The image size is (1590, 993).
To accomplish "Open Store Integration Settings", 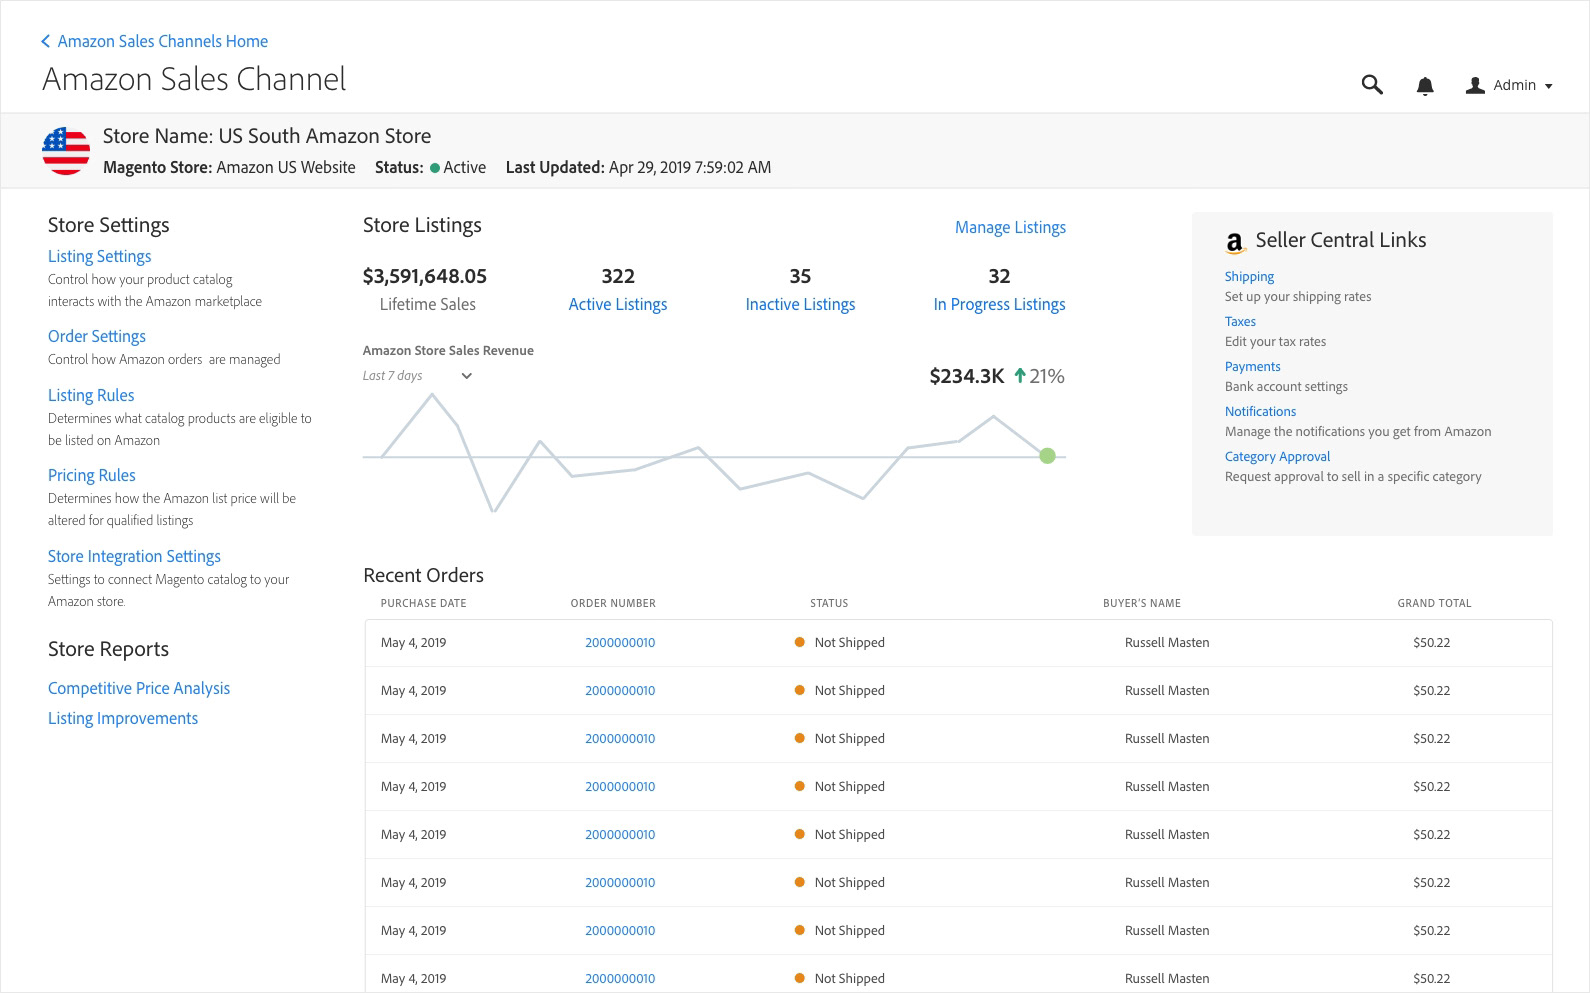I will tap(134, 556).
